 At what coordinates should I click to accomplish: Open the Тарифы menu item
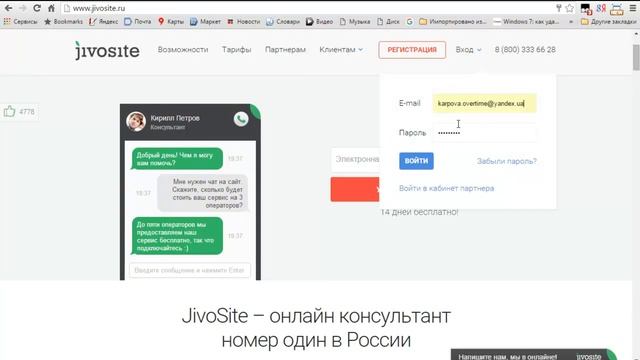236,49
